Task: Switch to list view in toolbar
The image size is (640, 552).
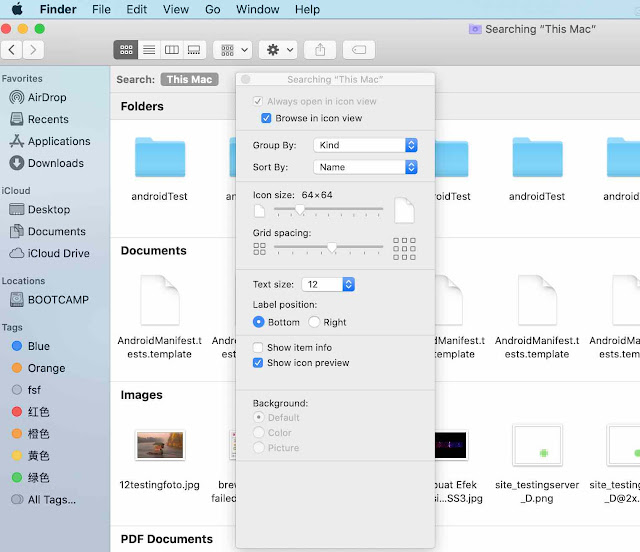Action: [149, 50]
